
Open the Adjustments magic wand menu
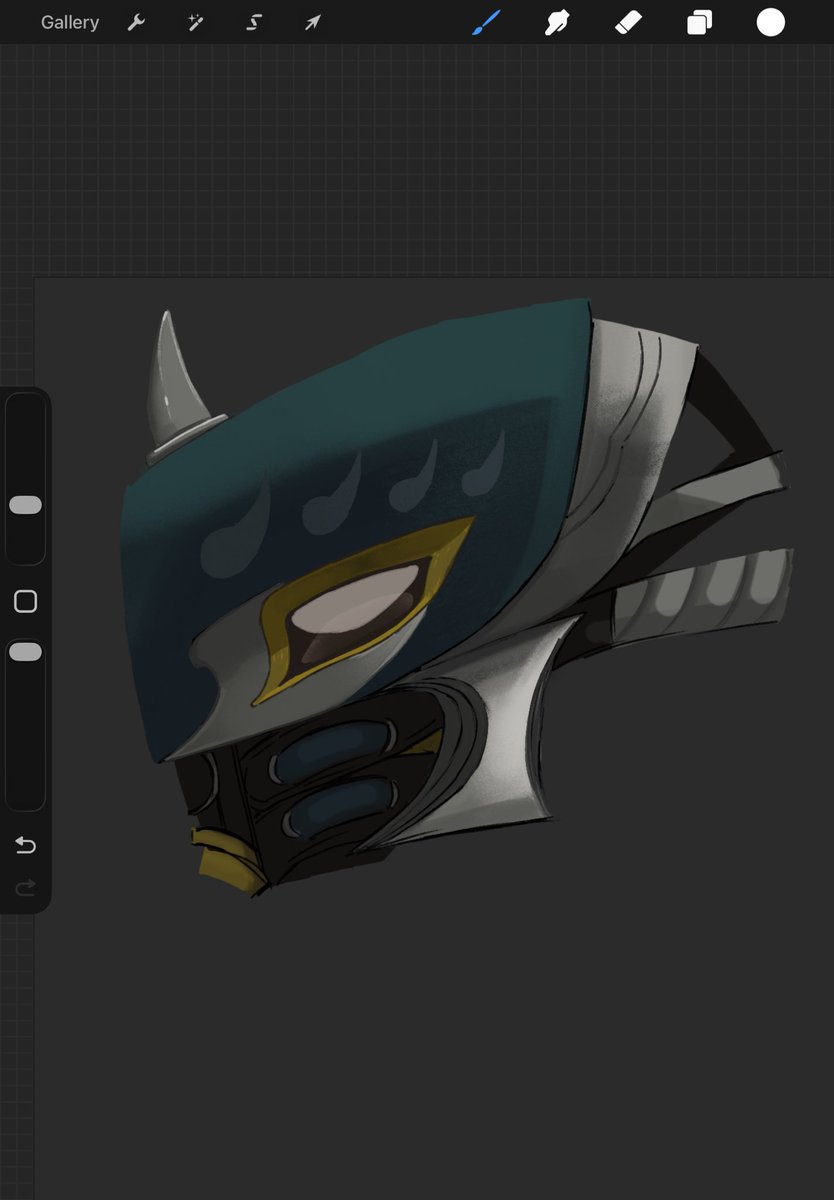click(195, 22)
